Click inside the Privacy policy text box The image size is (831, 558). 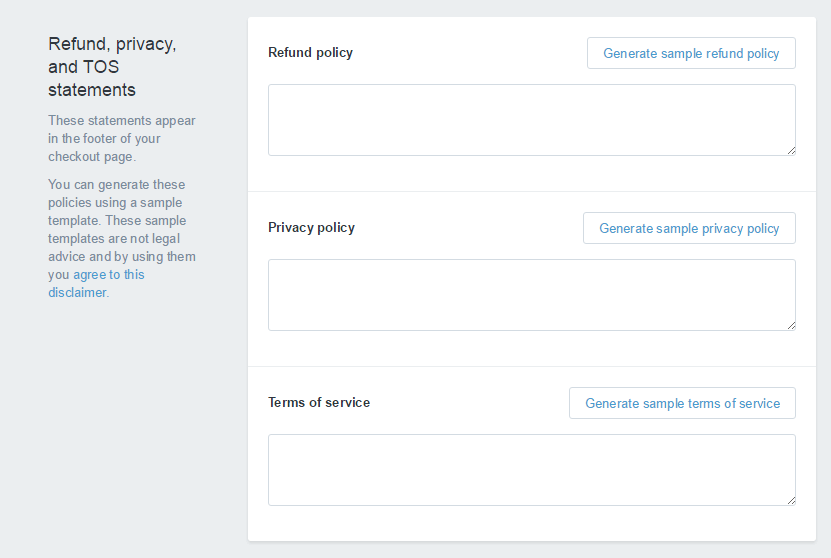tap(531, 295)
